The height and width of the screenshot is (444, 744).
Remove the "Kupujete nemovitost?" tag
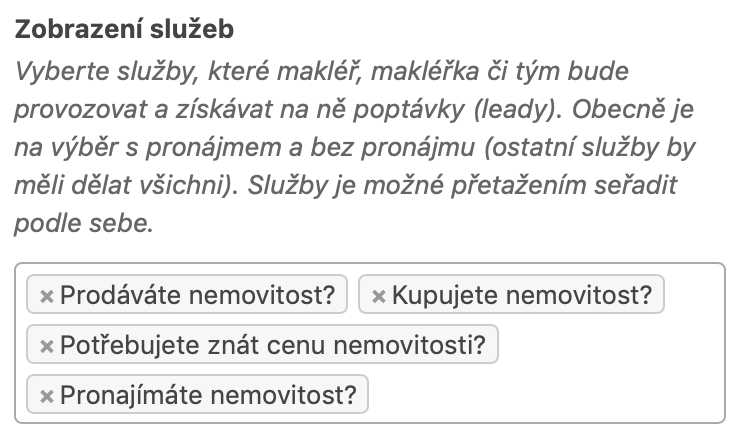point(378,296)
